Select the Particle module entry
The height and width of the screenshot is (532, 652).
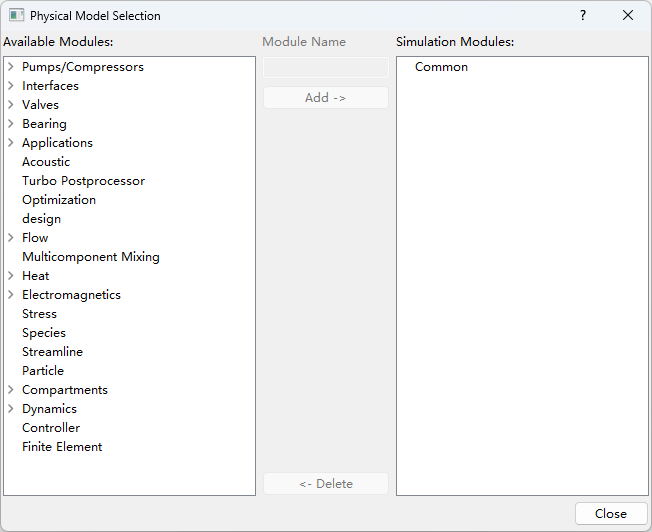(x=43, y=371)
